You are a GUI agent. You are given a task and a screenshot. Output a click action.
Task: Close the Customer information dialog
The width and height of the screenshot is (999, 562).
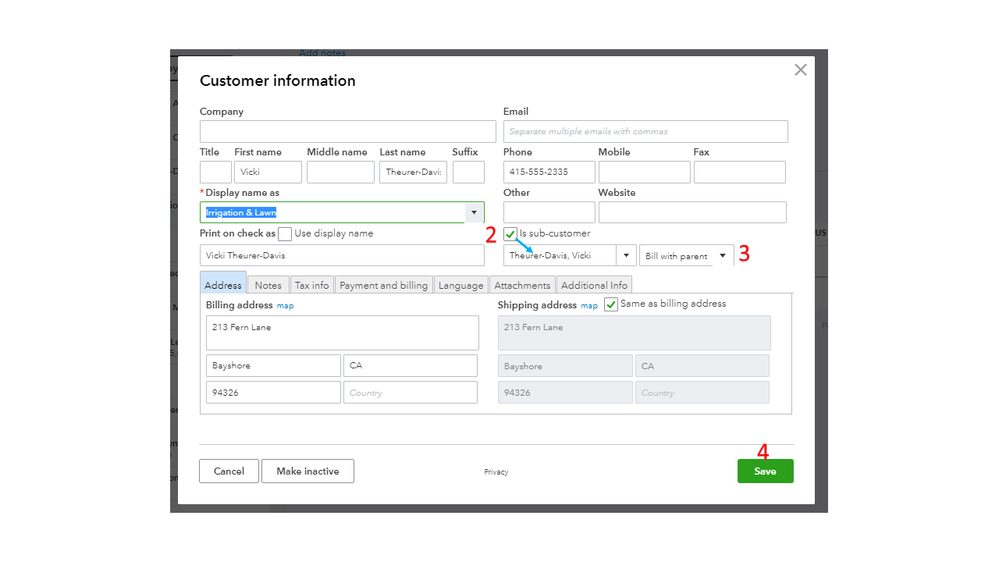tap(800, 70)
